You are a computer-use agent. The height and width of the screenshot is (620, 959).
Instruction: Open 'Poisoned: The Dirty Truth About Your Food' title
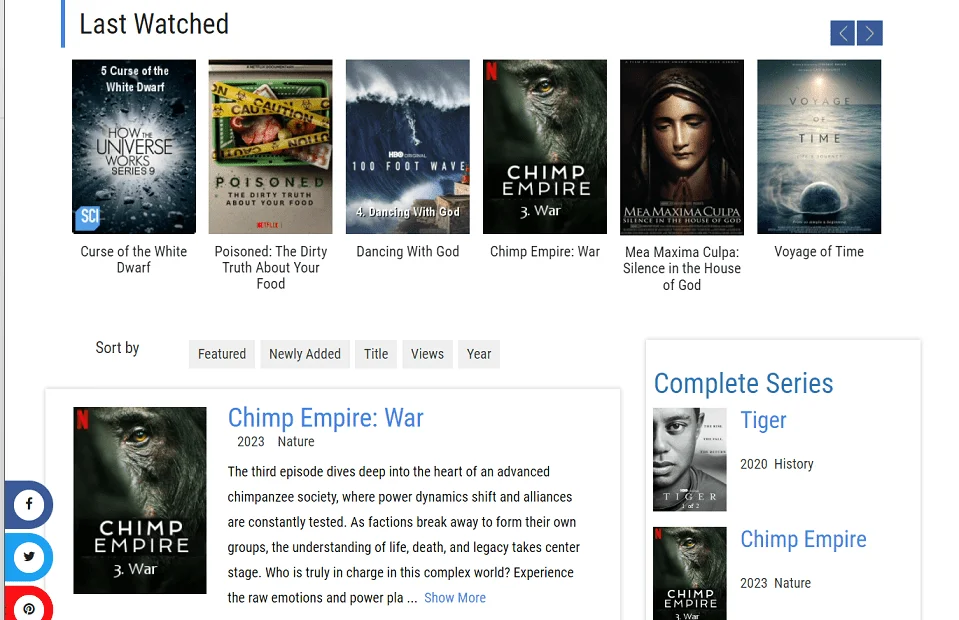coord(270,267)
